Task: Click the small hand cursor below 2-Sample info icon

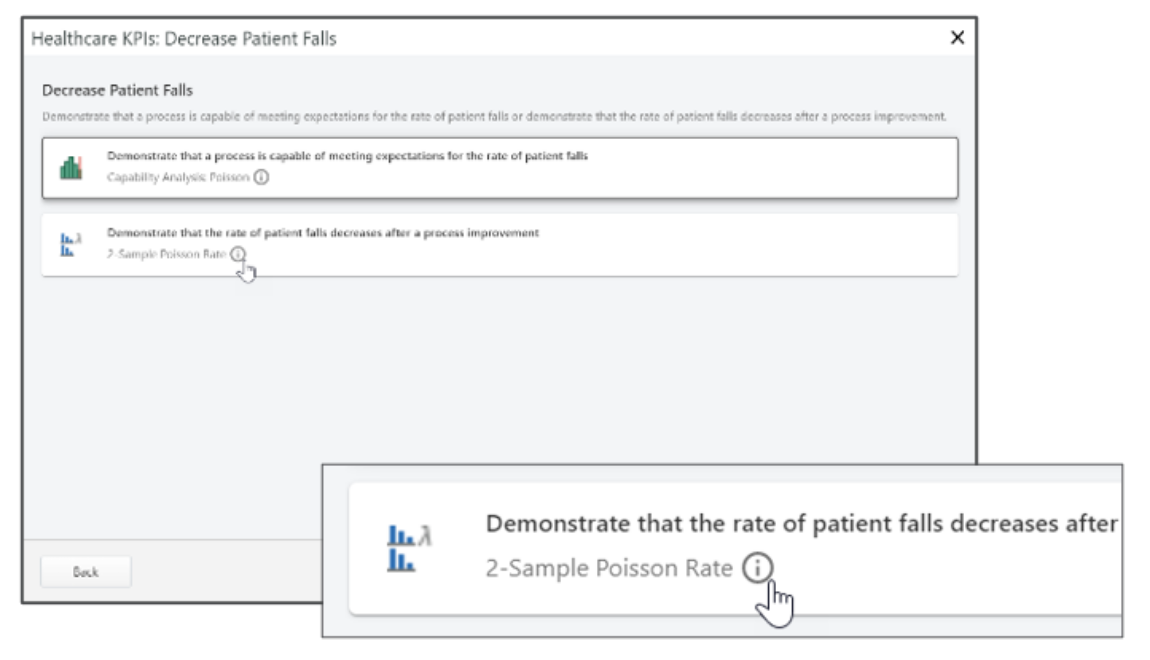Action: [247, 273]
